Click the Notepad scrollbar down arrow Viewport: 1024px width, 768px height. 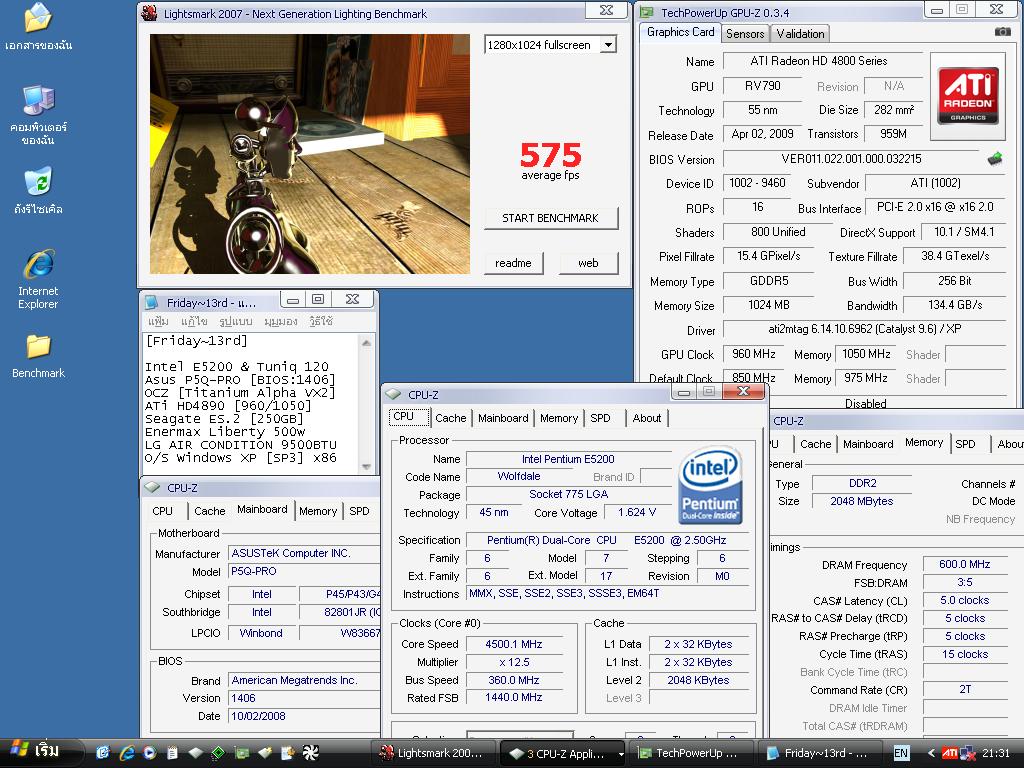pyautogui.click(x=366, y=466)
